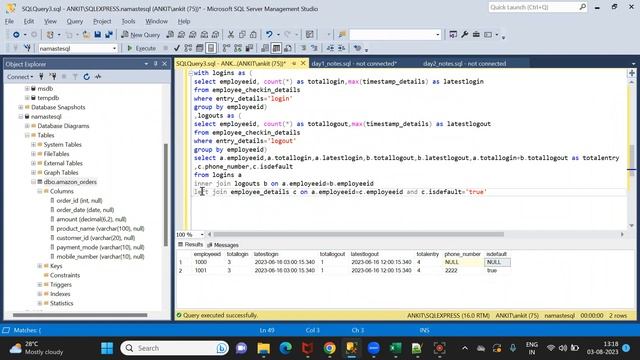
Task: Click the Disconnect plug icon in Object Explorer
Action: (x=52, y=77)
